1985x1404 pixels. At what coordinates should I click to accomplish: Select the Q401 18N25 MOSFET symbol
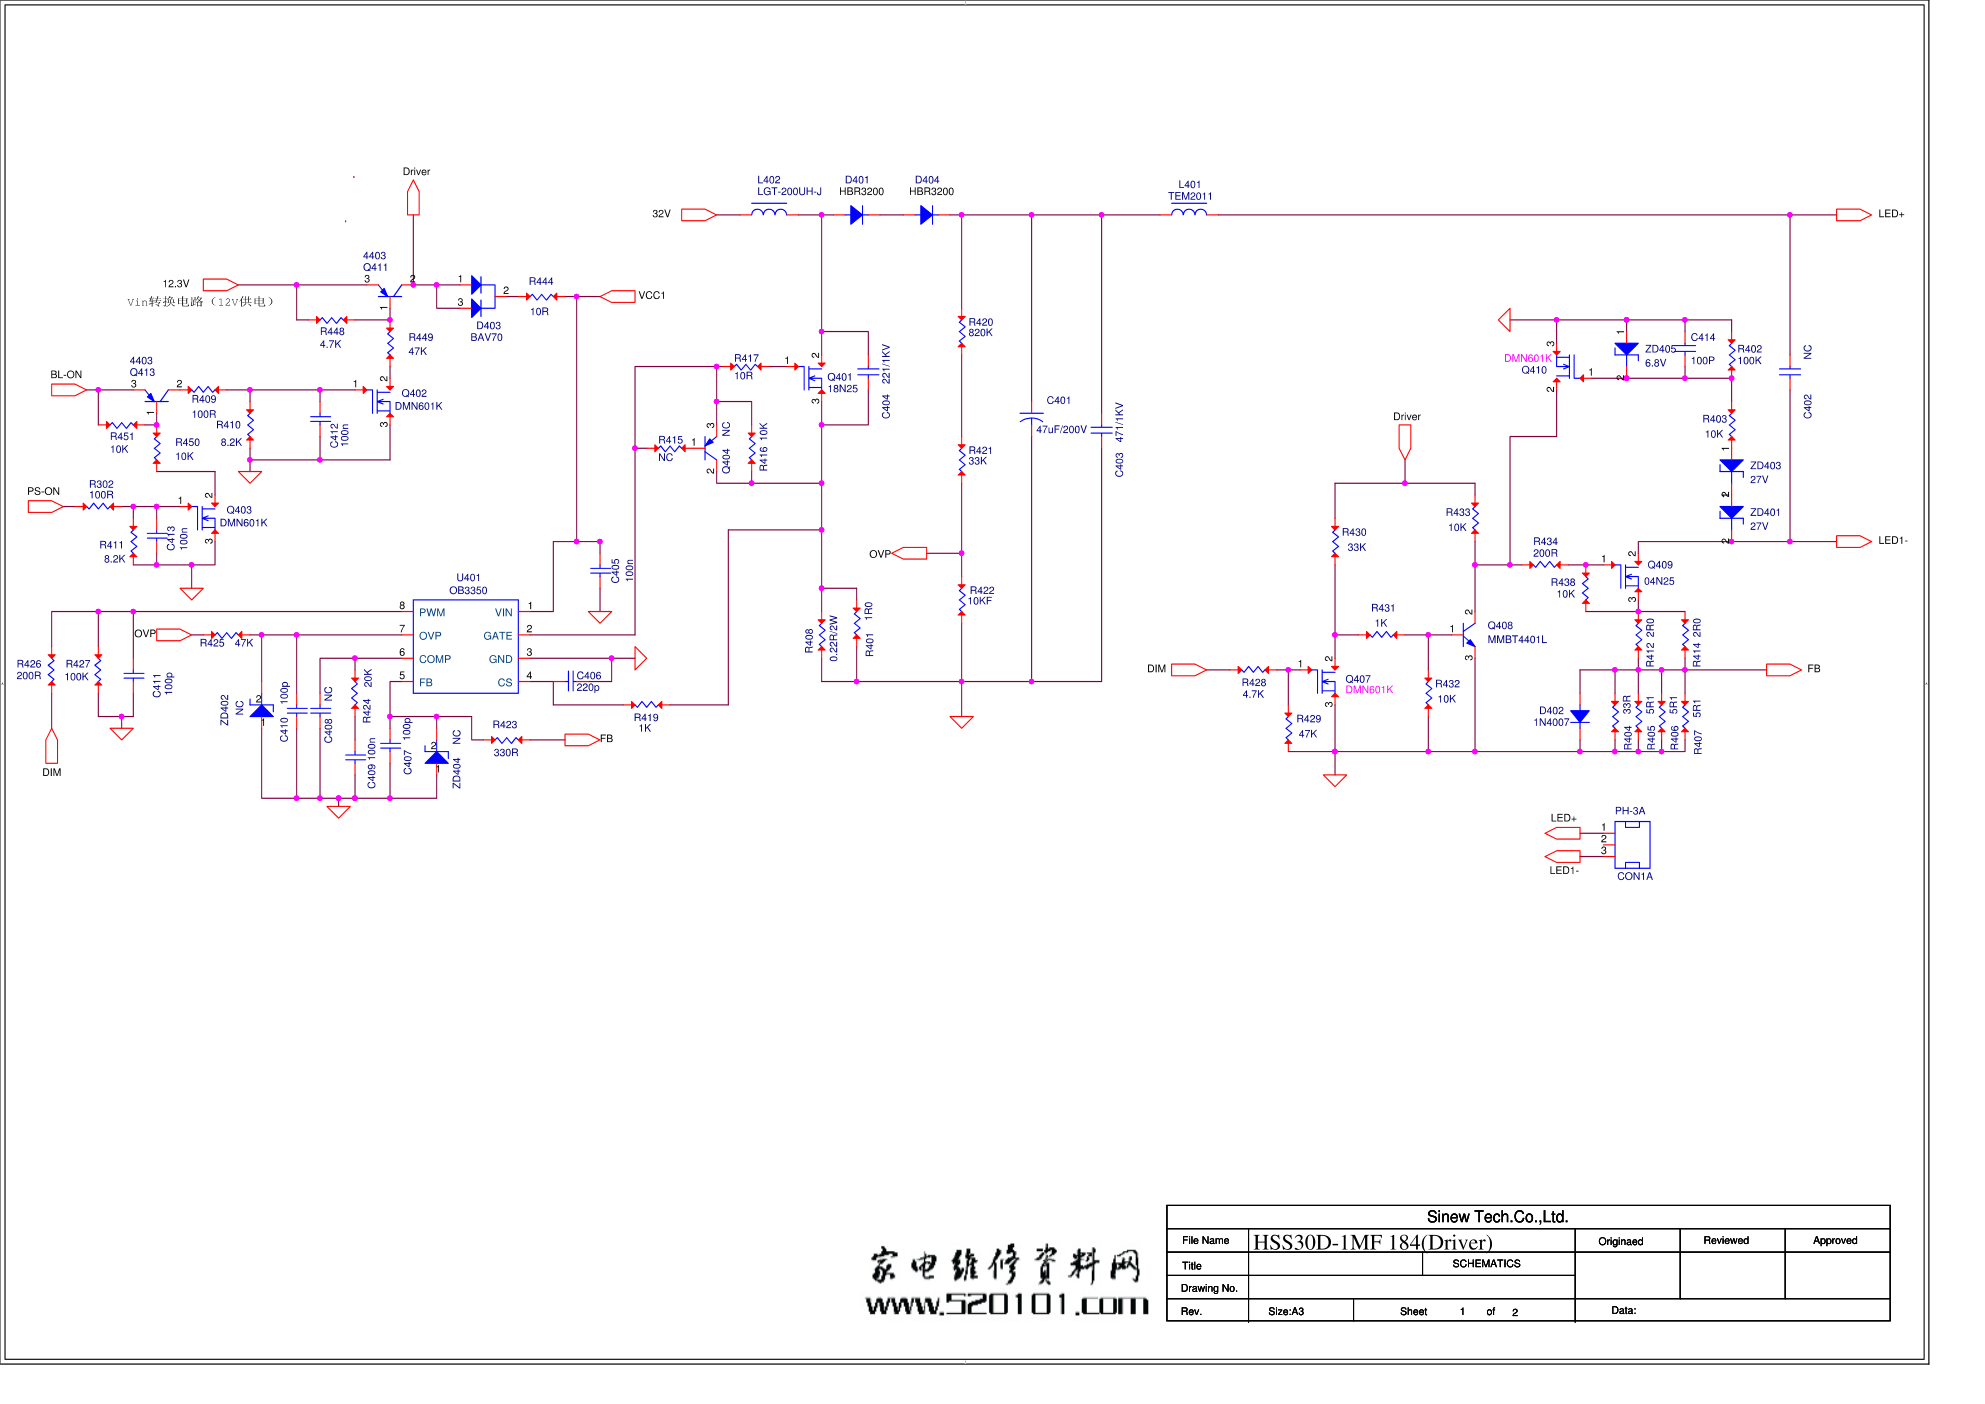tap(813, 378)
